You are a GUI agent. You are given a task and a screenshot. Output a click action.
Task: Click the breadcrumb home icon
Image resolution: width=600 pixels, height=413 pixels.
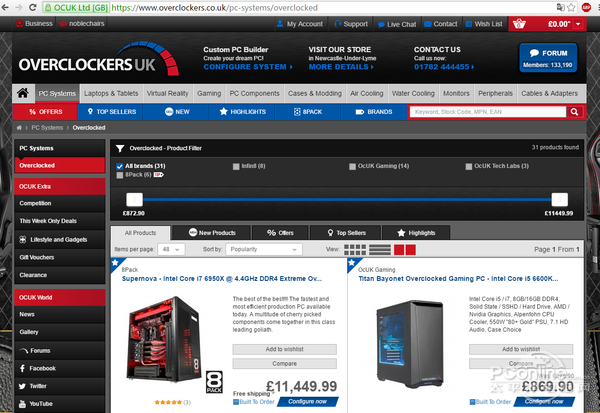(19, 127)
